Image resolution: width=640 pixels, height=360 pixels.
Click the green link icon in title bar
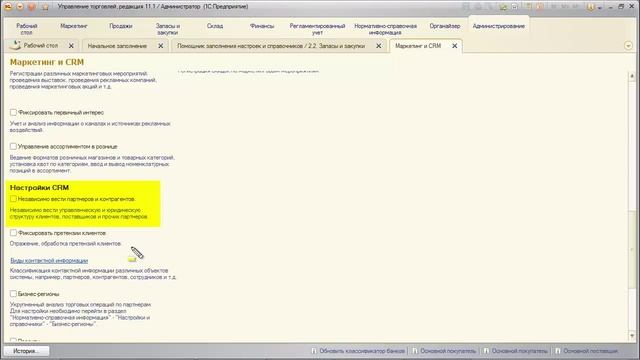pyautogui.click(x=503, y=7)
